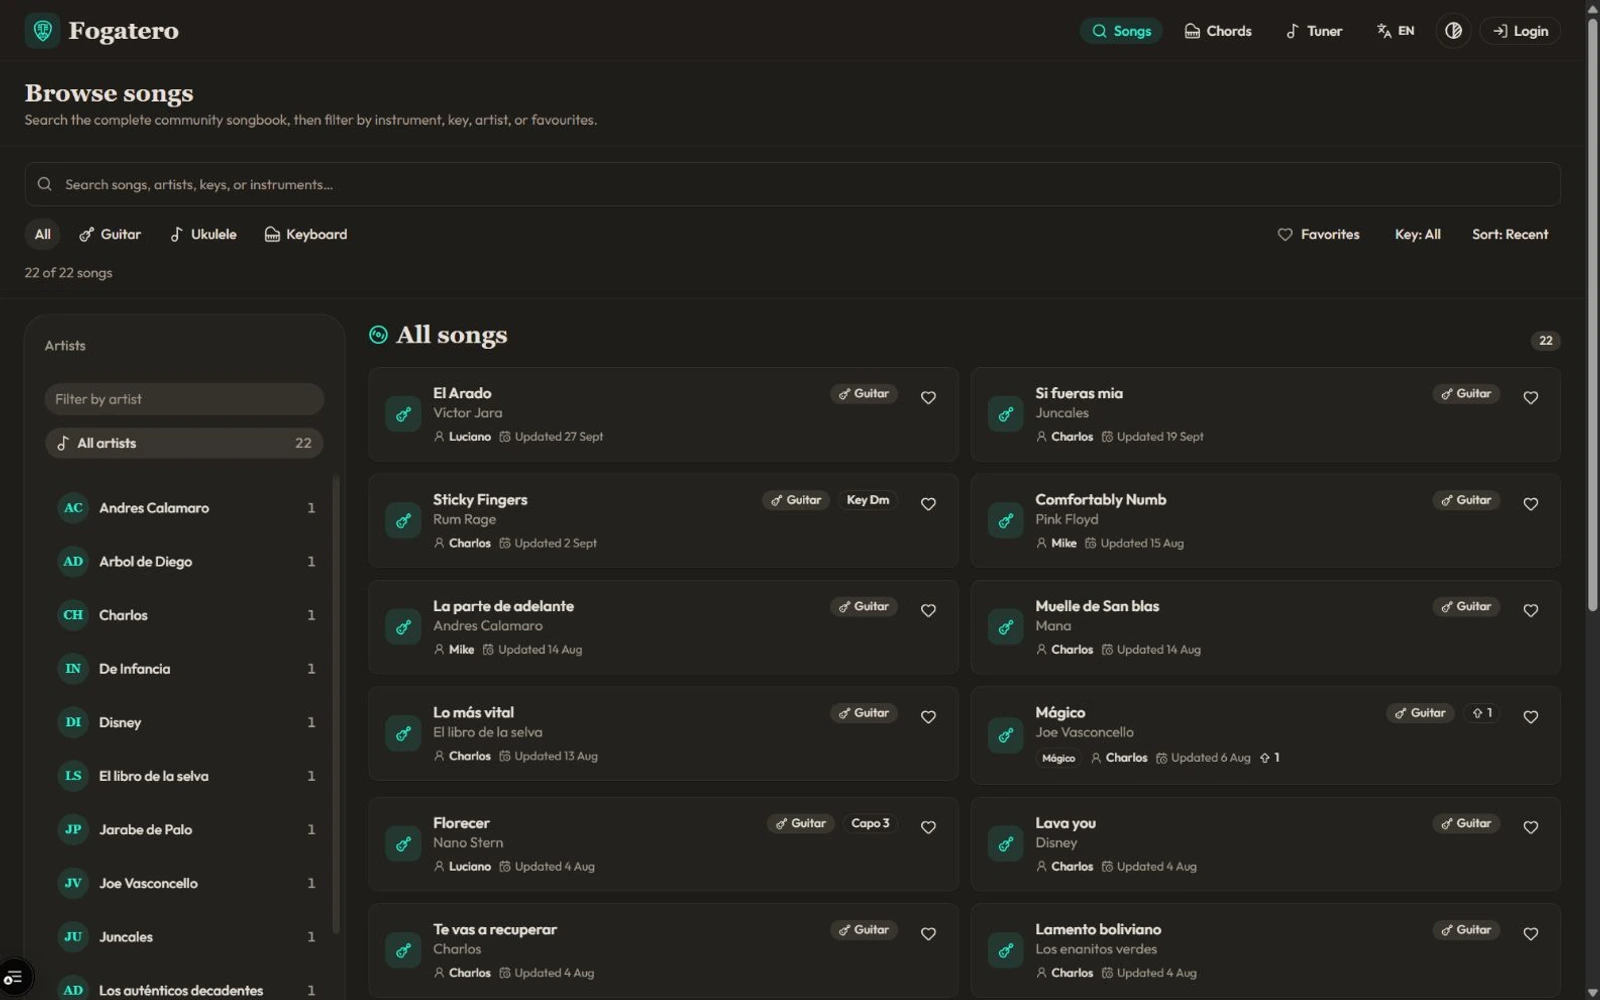Click the Comfortably Numb song guitar icon
This screenshot has height=1000, width=1600.
tap(1005, 521)
